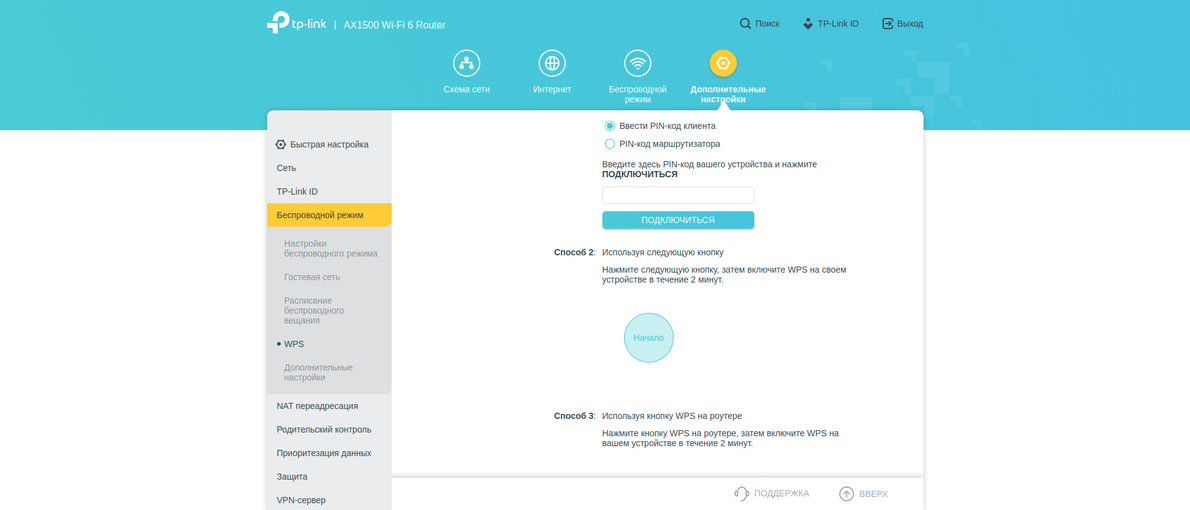Open the Интернет globe icon
Image resolution: width=1190 pixels, height=510 pixels.
point(552,63)
